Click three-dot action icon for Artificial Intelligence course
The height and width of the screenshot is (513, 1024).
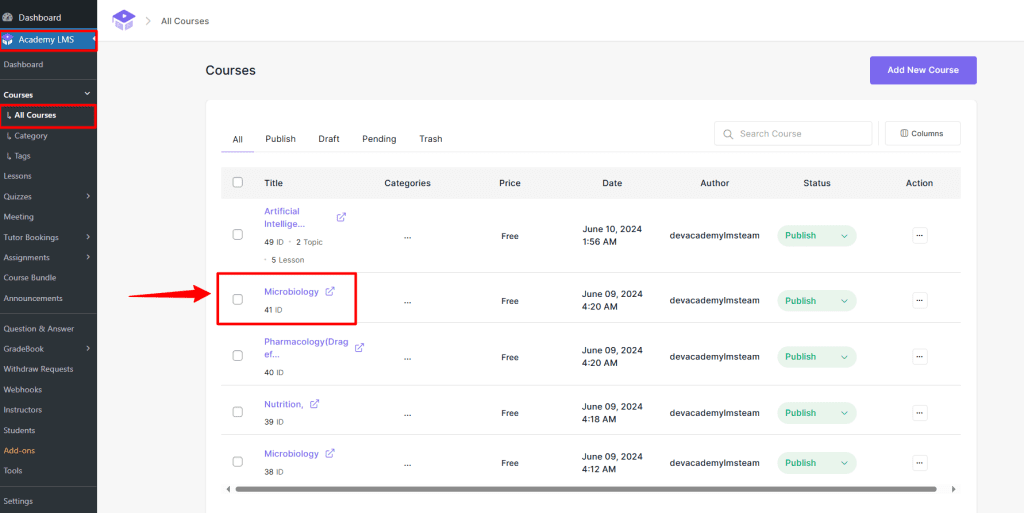(x=919, y=235)
